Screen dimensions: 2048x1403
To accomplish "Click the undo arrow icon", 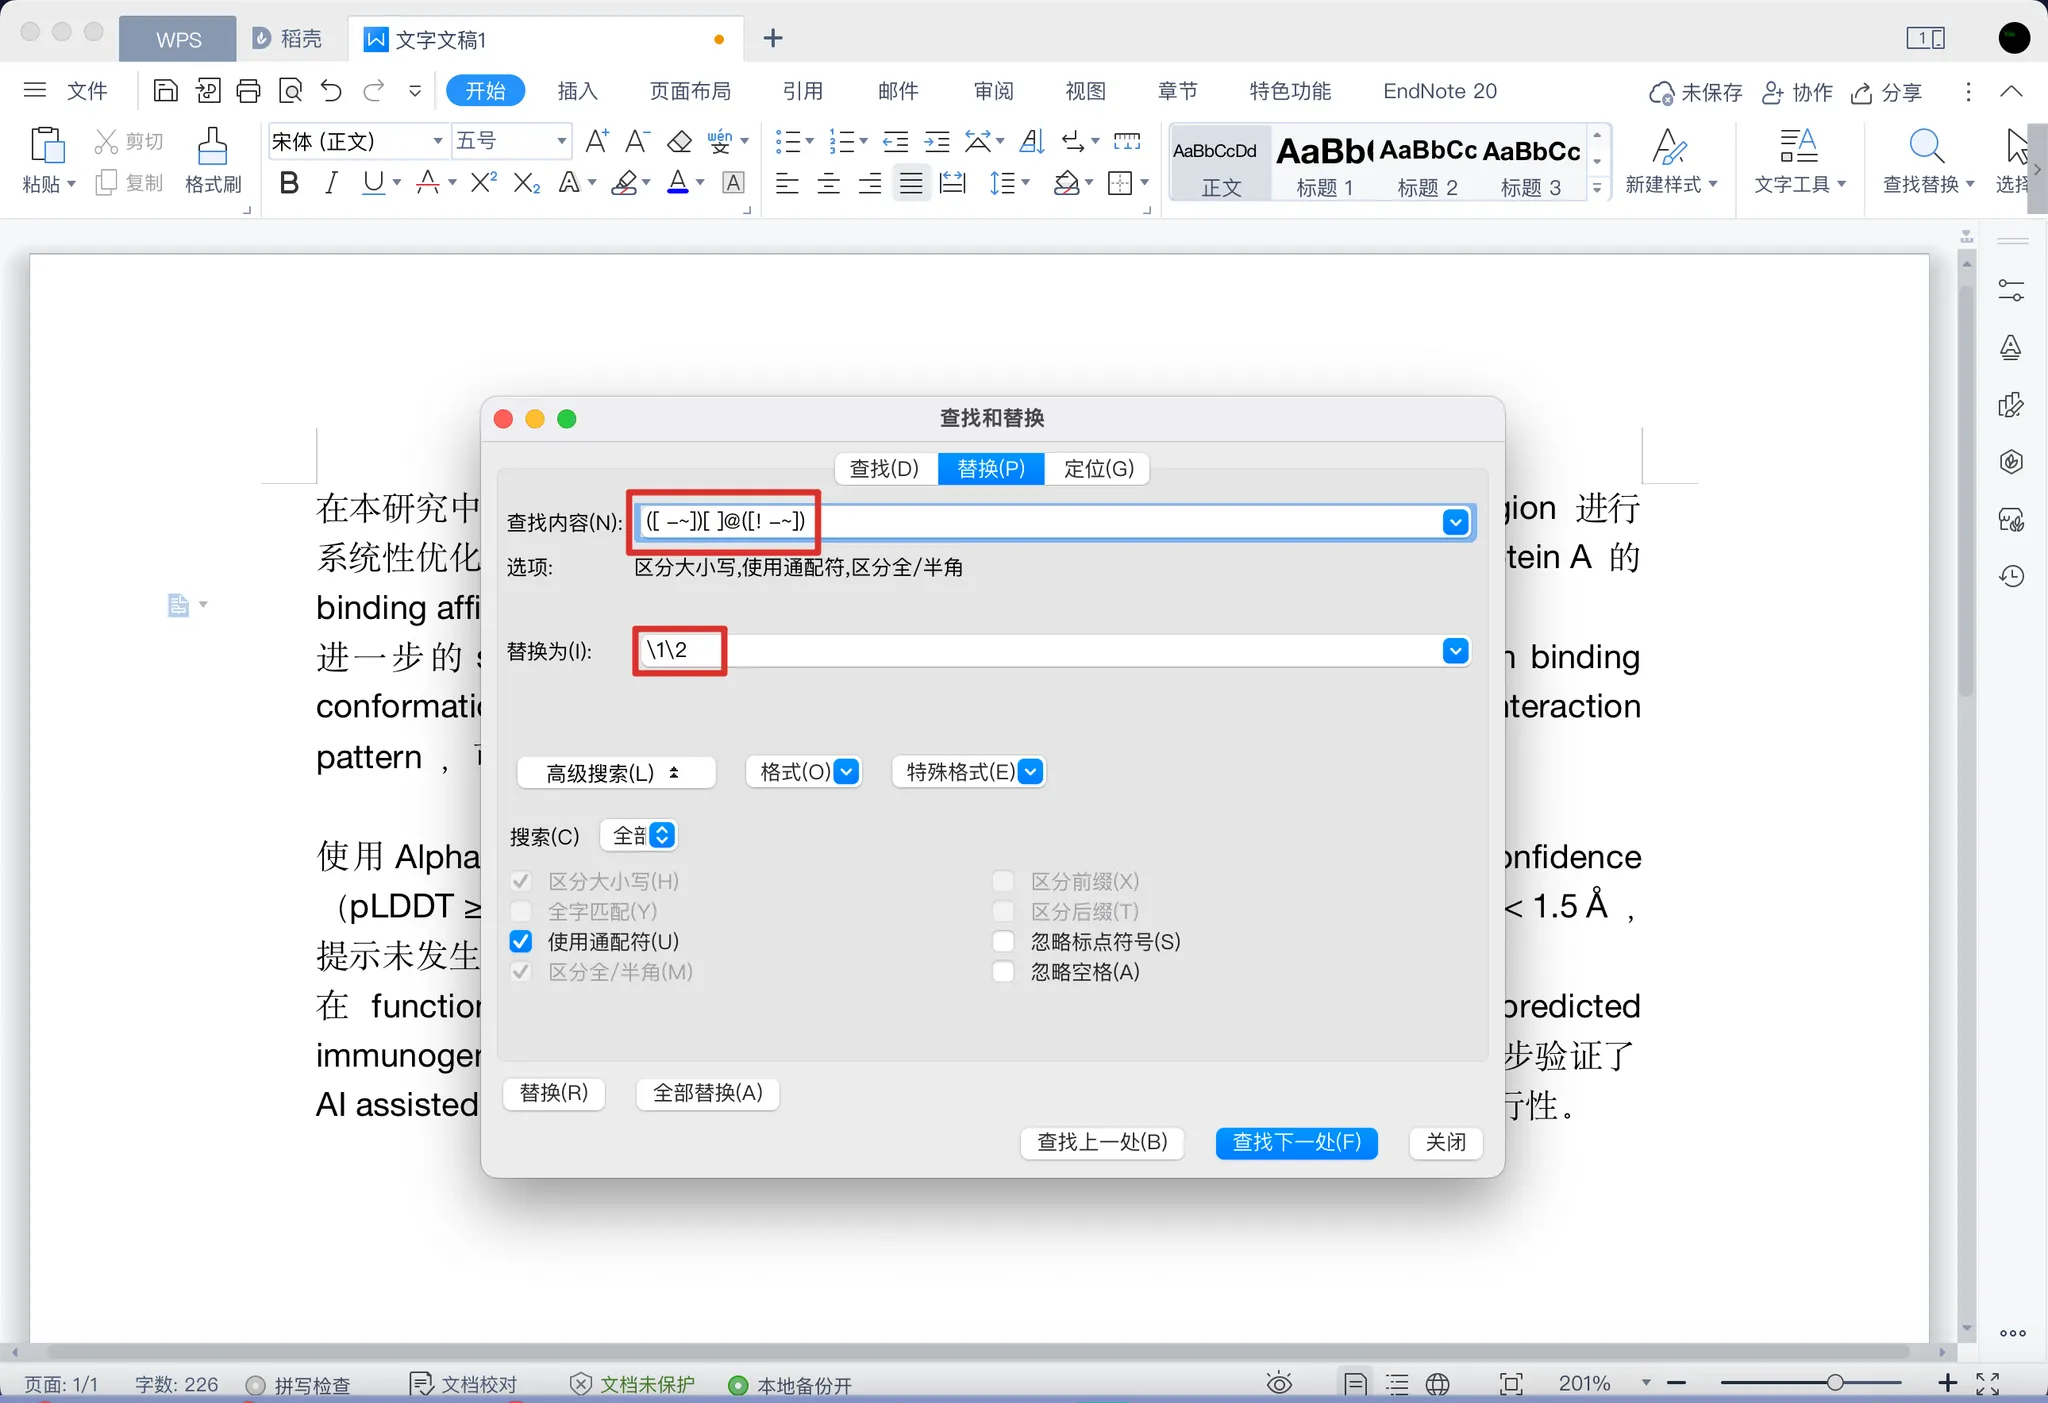I will [331, 92].
